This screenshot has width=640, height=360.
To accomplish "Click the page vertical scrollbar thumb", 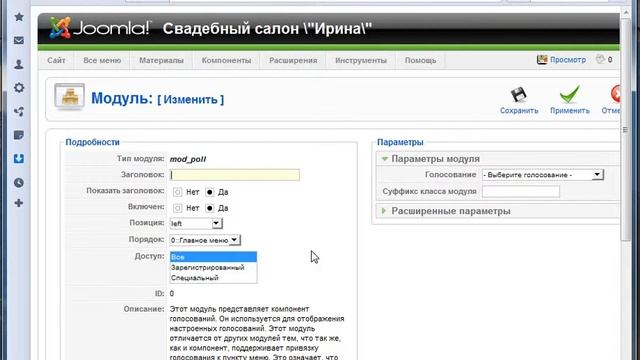I will (626, 131).
